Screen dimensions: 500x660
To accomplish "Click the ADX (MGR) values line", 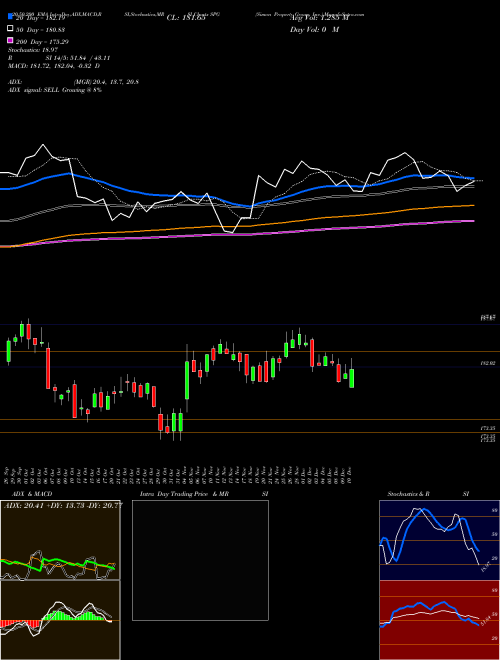I will [73, 82].
